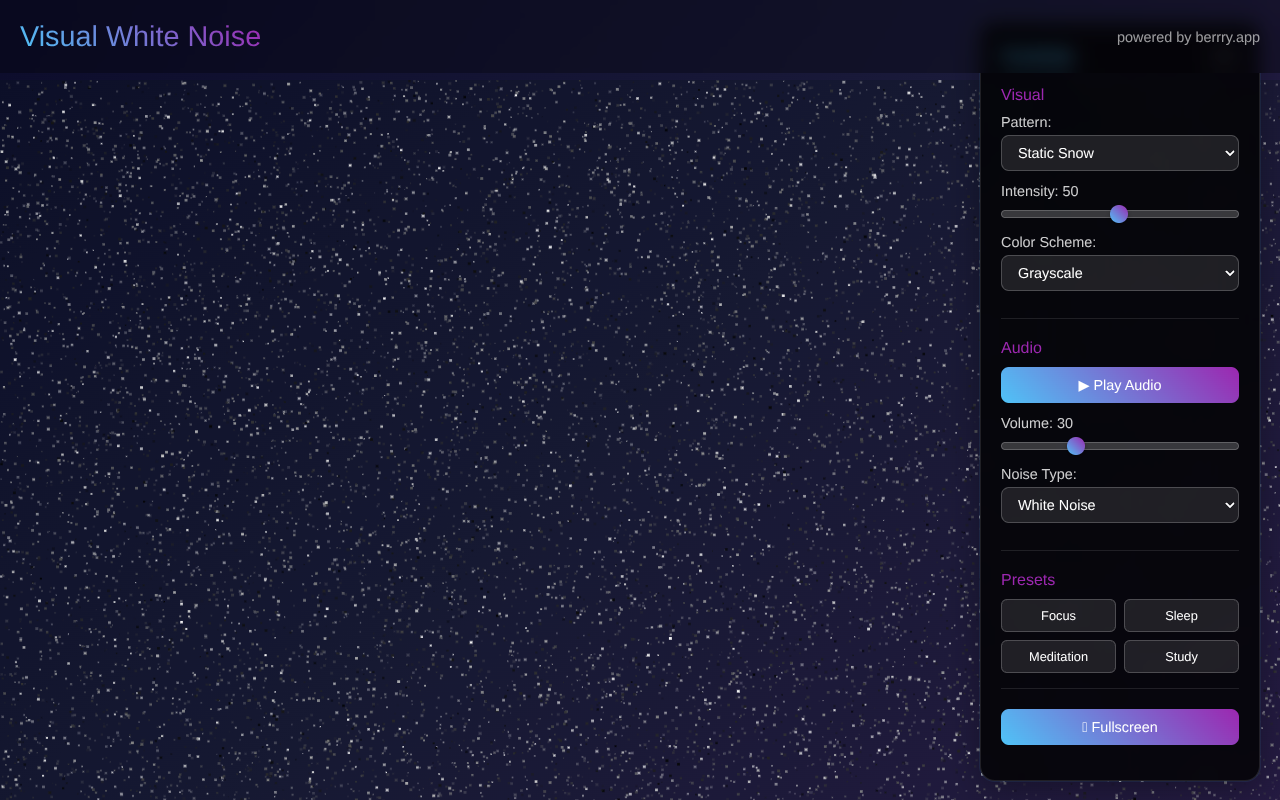Viewport: 1280px width, 800px height.
Task: Click the play triangle icon on Play Audio
Action: (1082, 385)
